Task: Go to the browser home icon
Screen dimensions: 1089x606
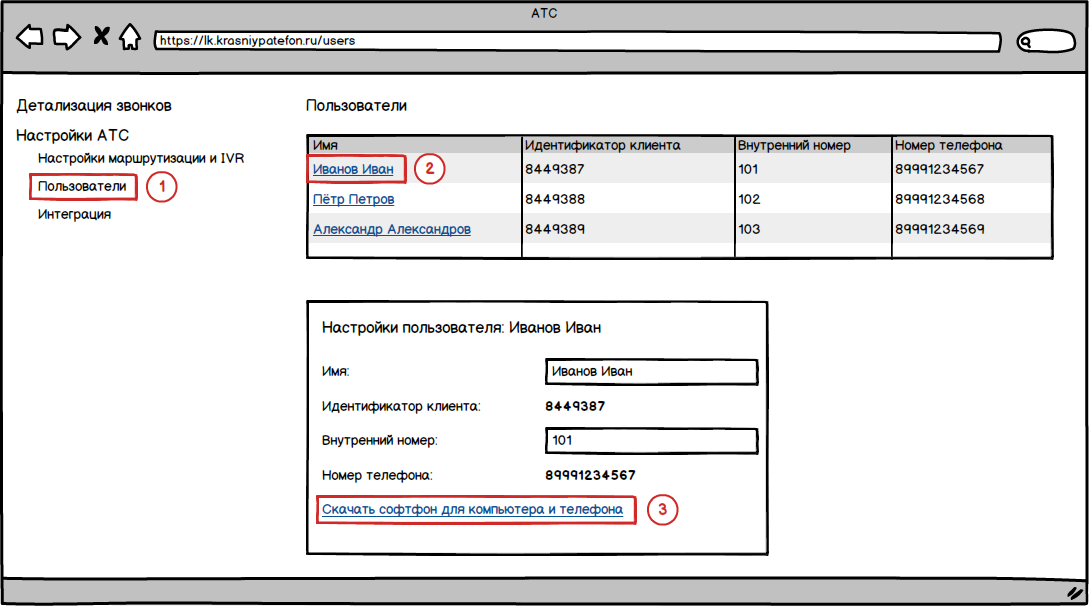Action: click(129, 38)
